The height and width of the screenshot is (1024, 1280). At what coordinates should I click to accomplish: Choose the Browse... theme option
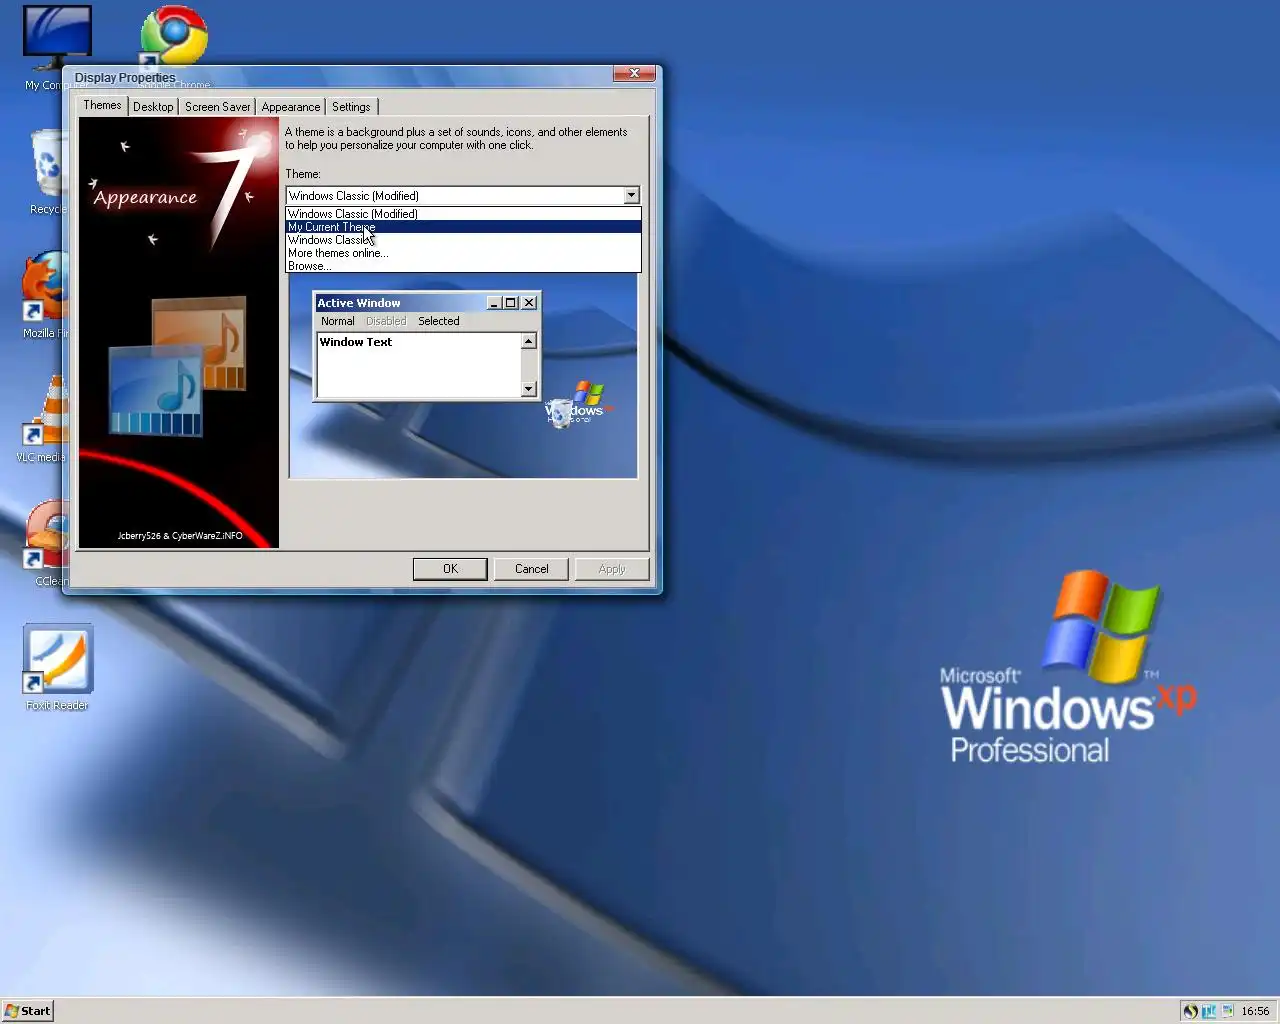tap(463, 266)
